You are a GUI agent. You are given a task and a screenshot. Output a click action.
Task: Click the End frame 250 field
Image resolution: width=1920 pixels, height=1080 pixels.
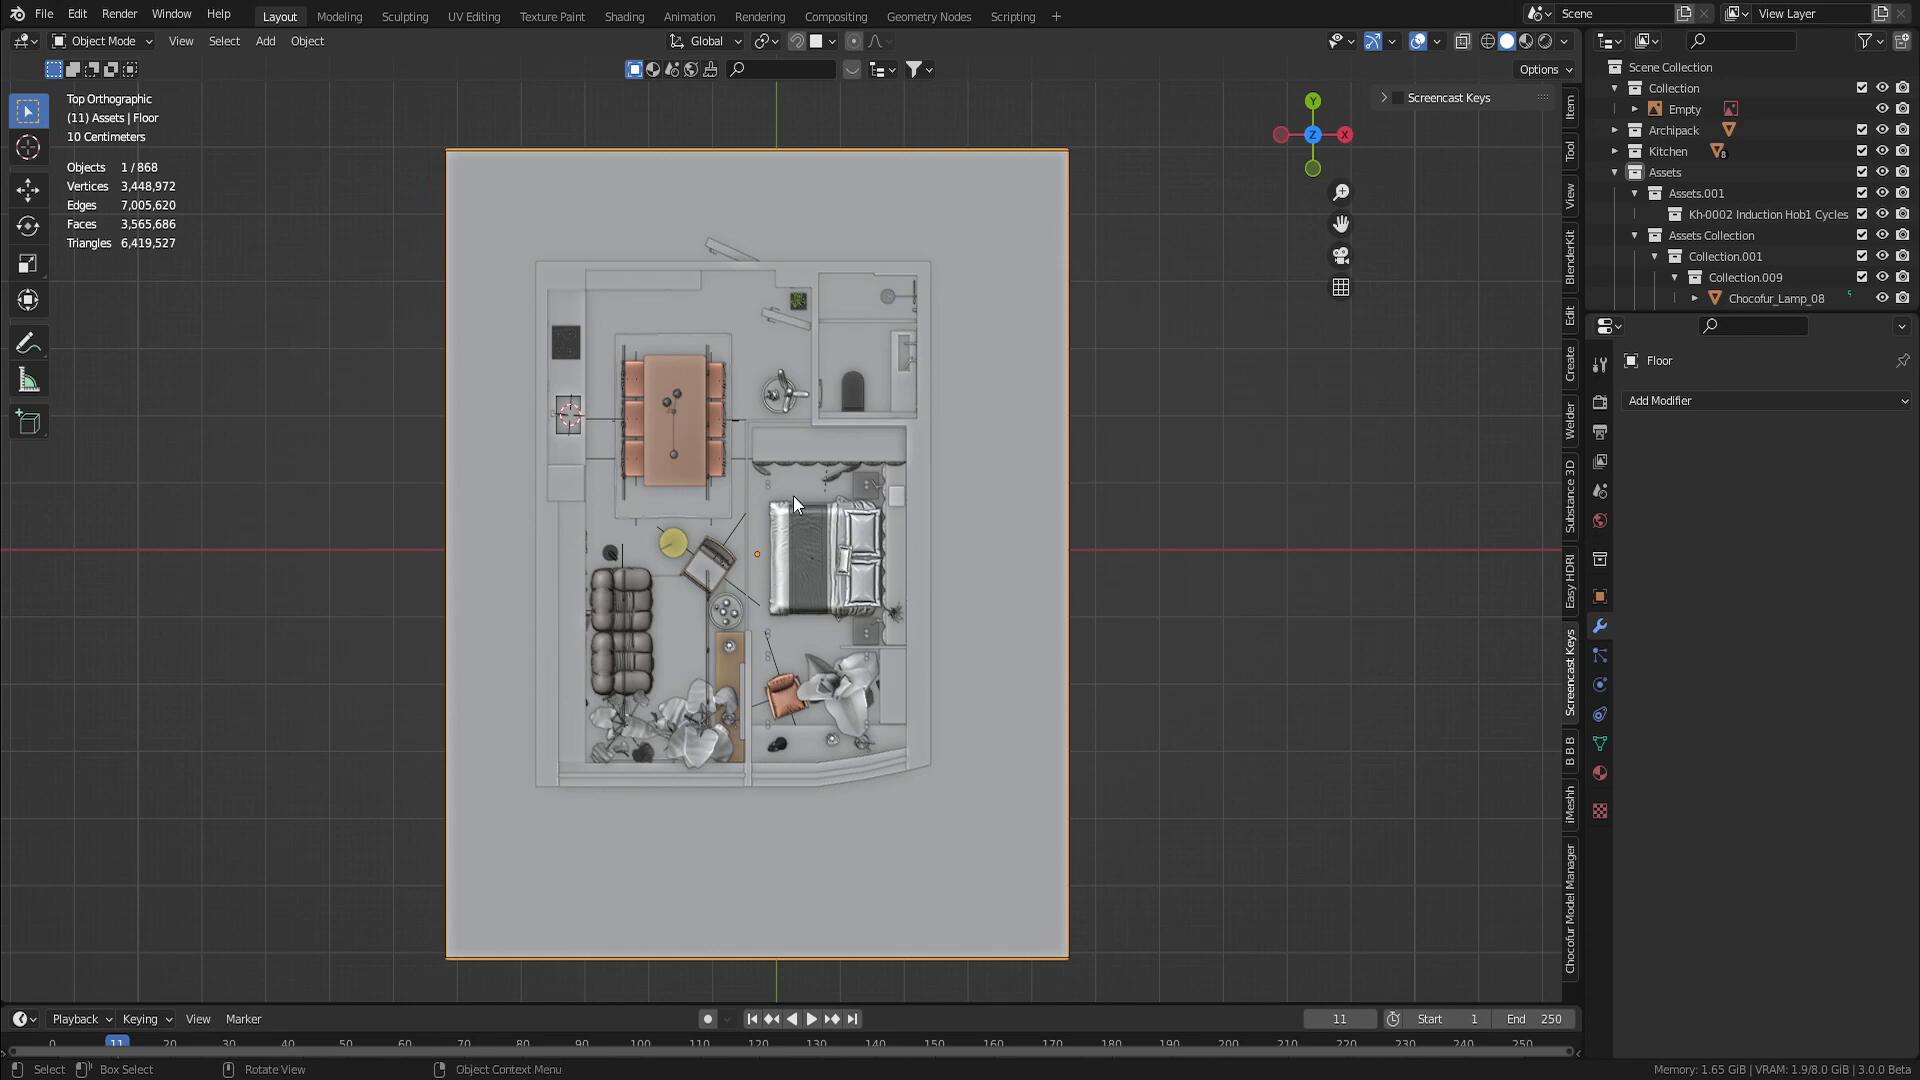pyautogui.click(x=1534, y=1019)
